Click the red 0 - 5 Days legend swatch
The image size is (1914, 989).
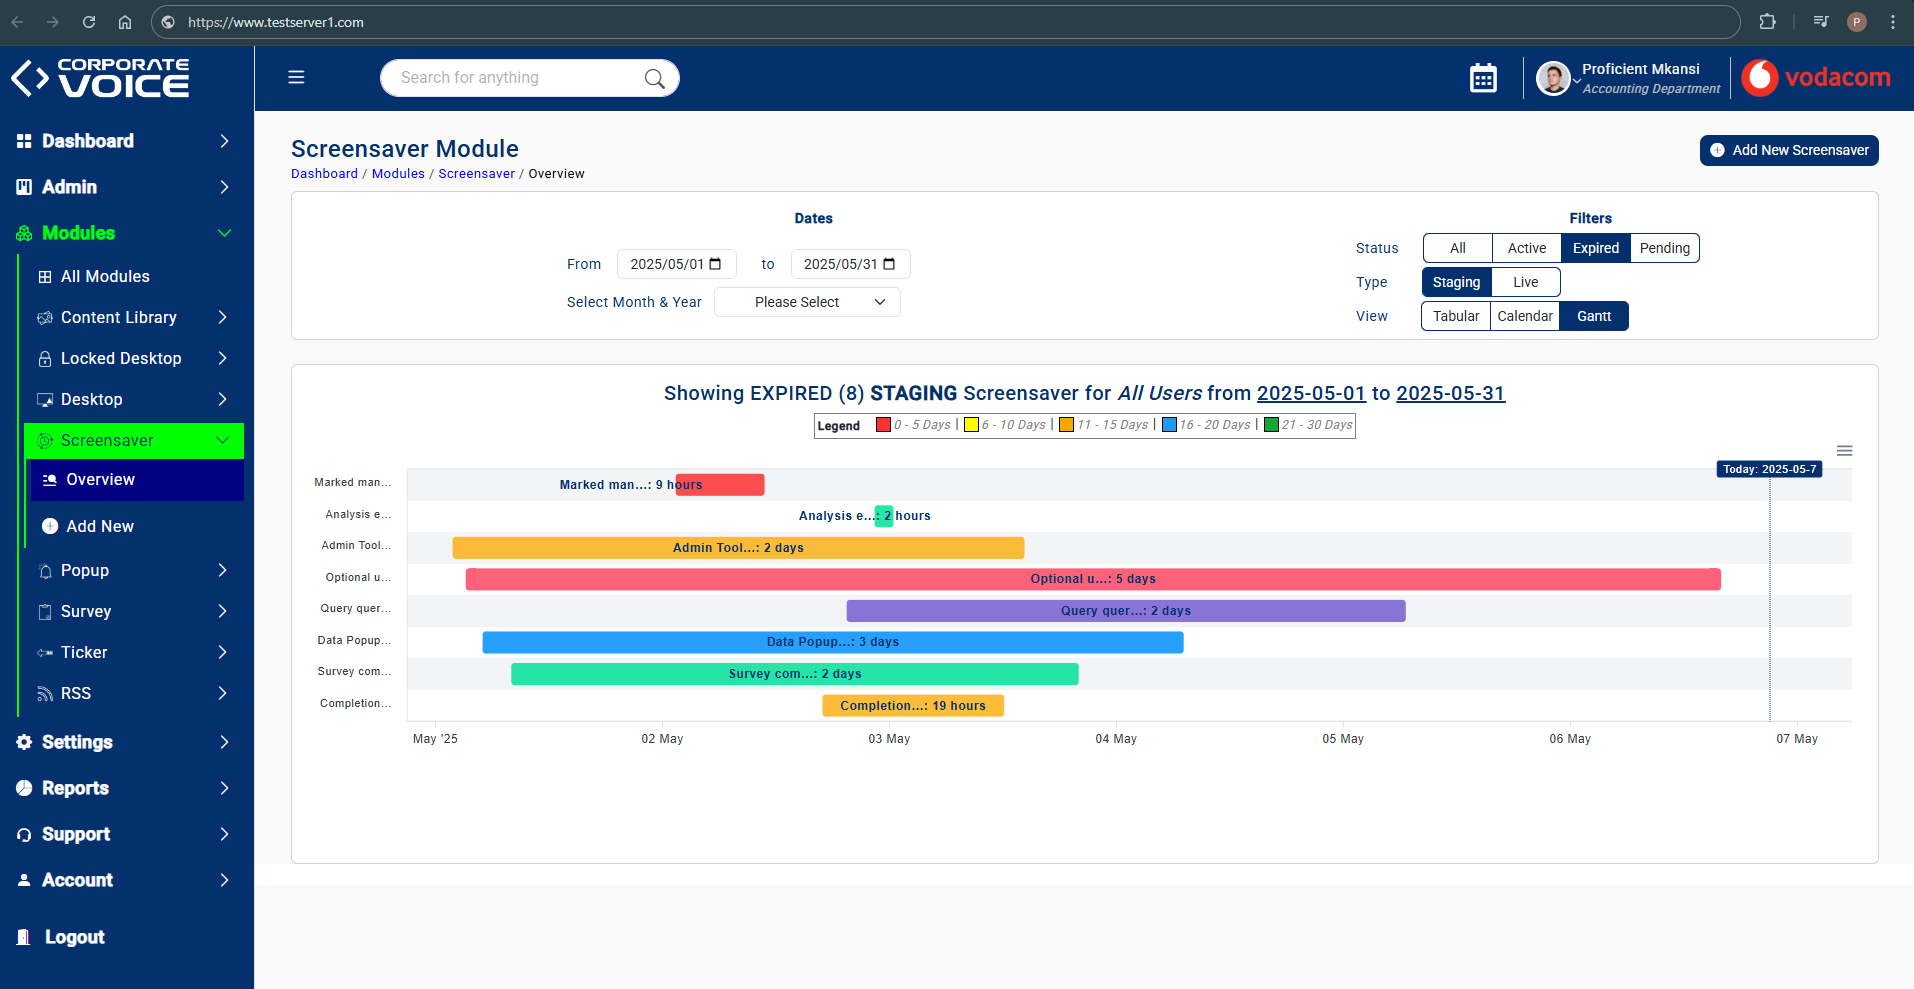(883, 425)
